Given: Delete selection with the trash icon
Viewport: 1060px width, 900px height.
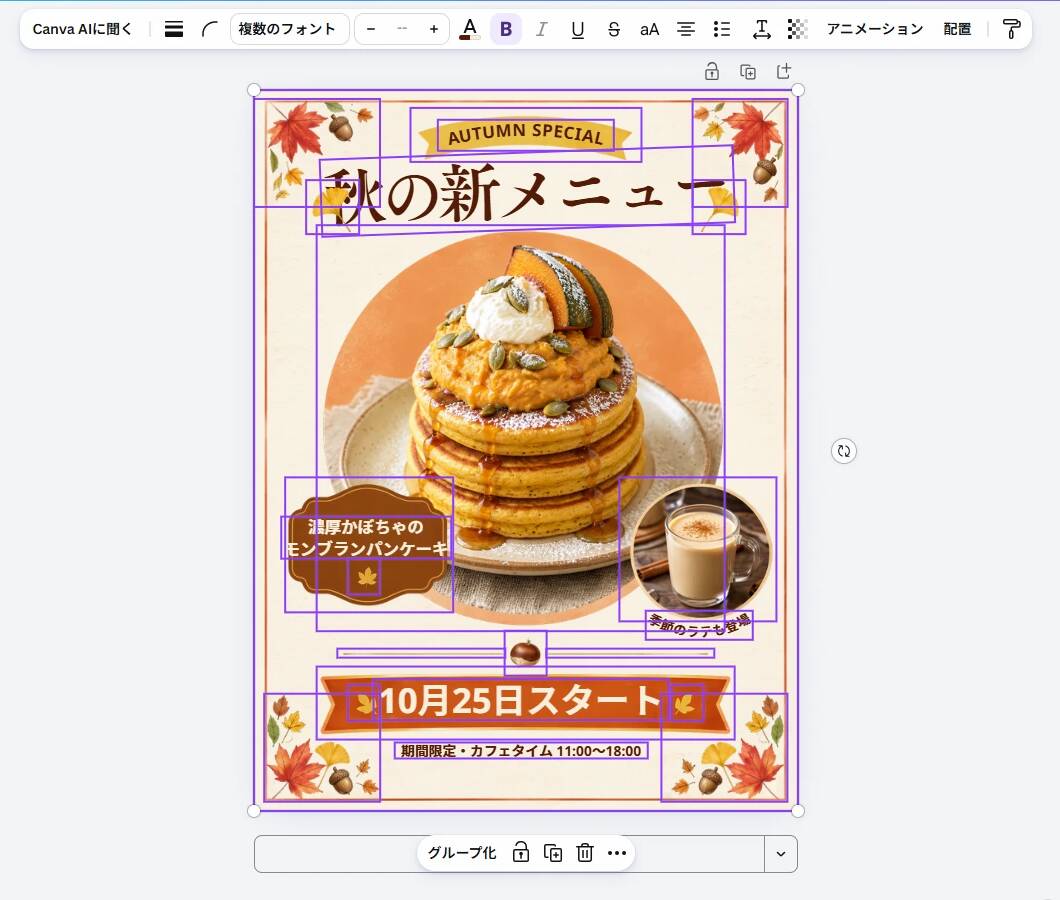Looking at the screenshot, I should tap(585, 853).
